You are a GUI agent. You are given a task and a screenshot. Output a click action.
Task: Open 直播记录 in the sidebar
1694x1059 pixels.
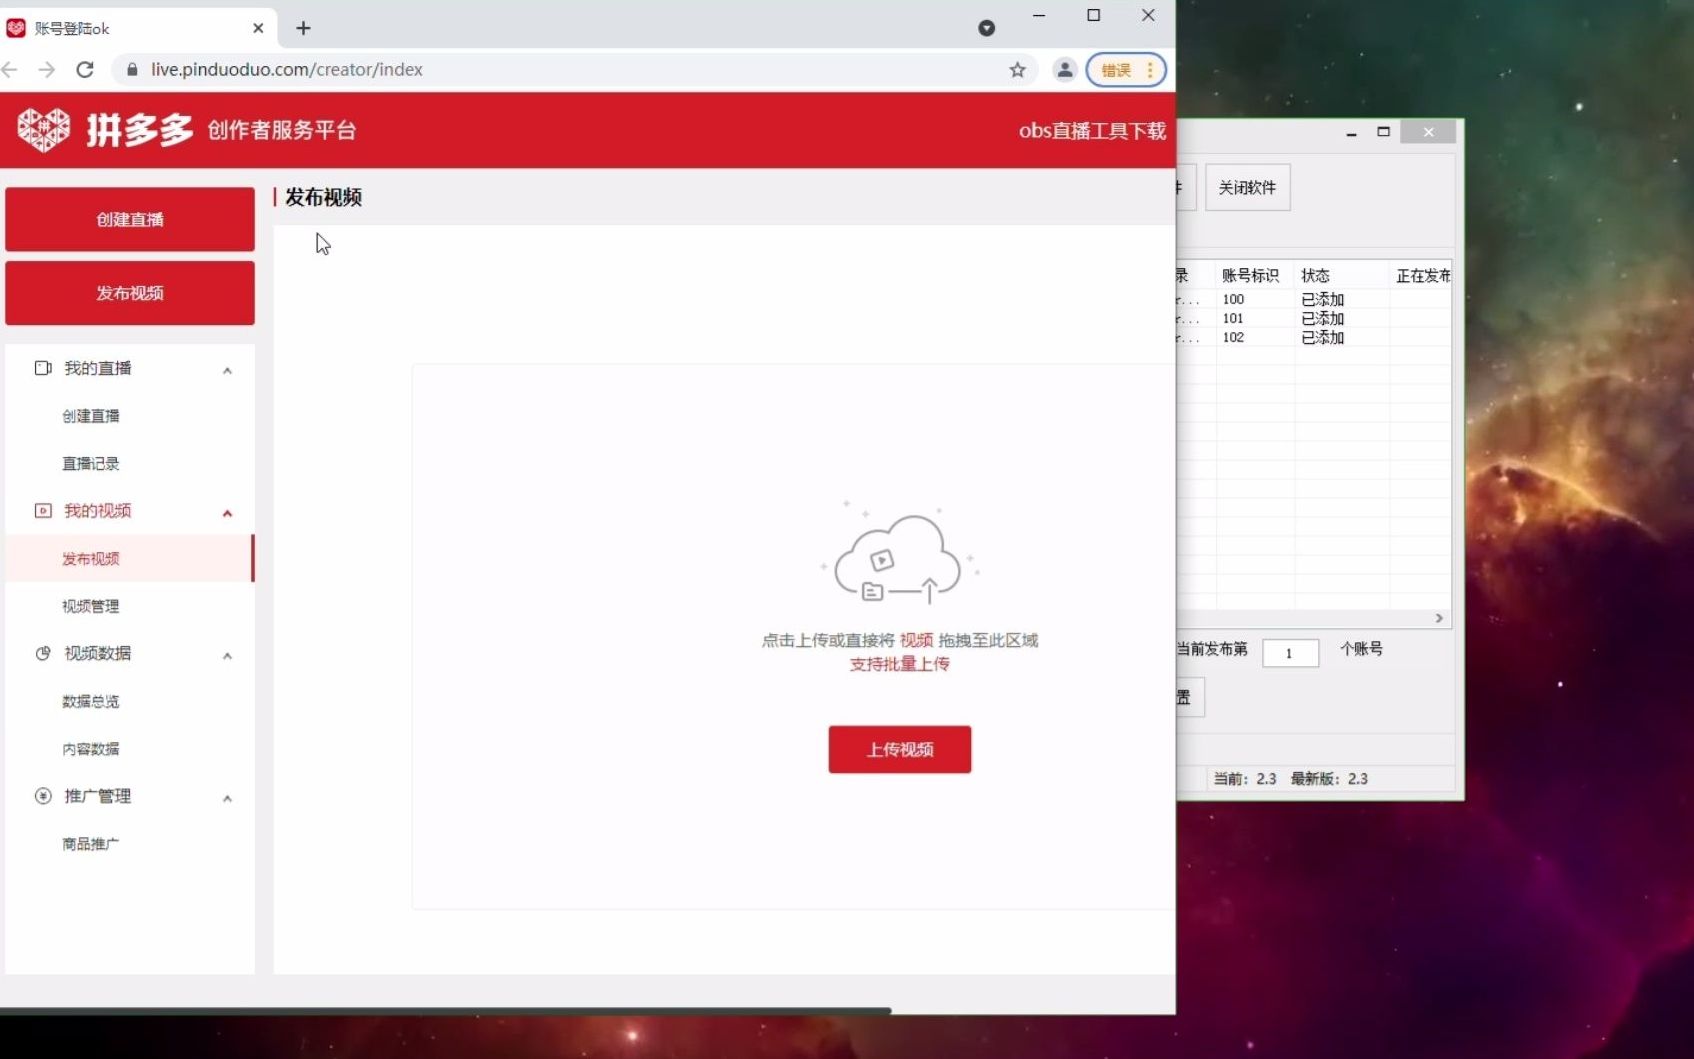point(91,463)
